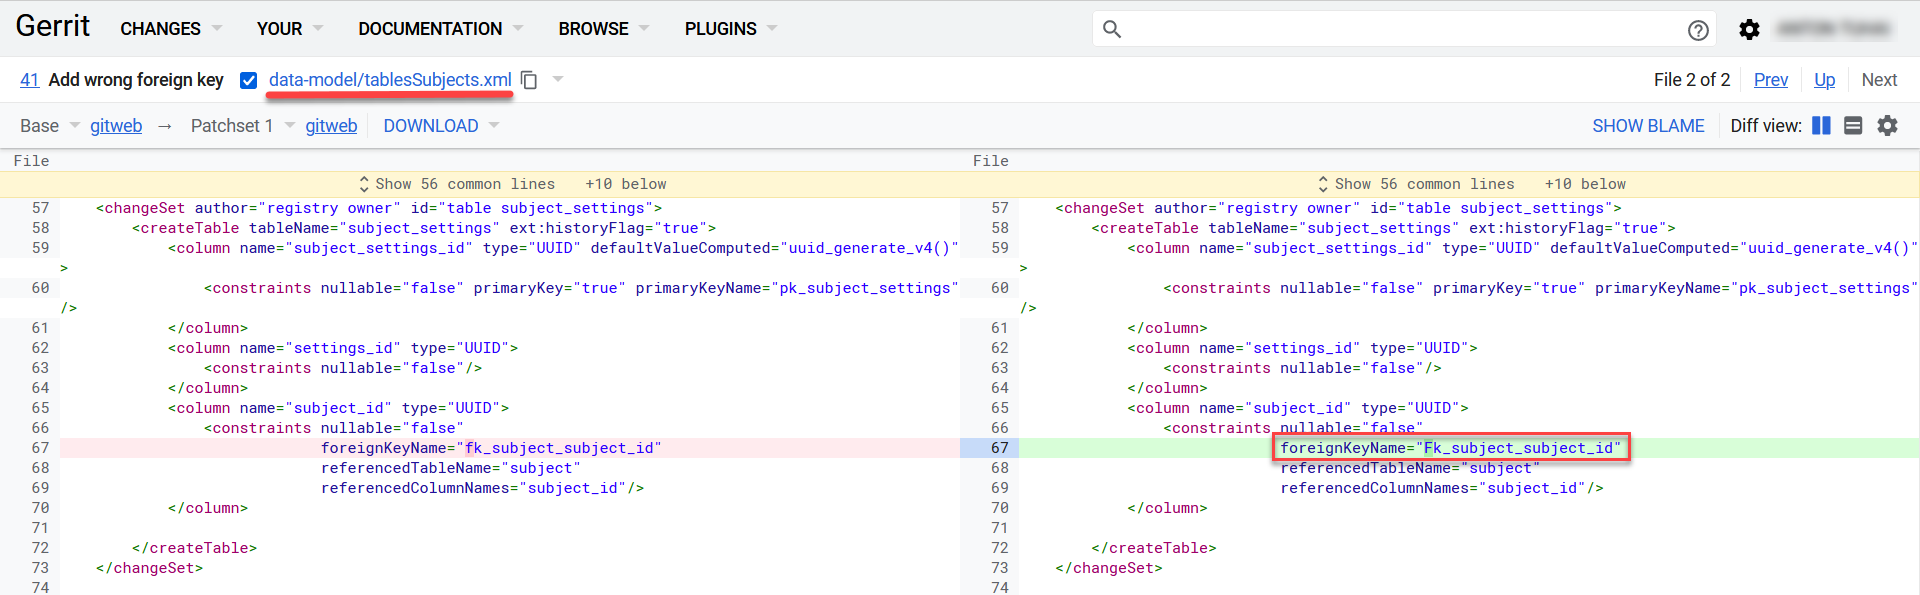
Task: Toggle the file reviewed checkbox
Action: click(249, 80)
